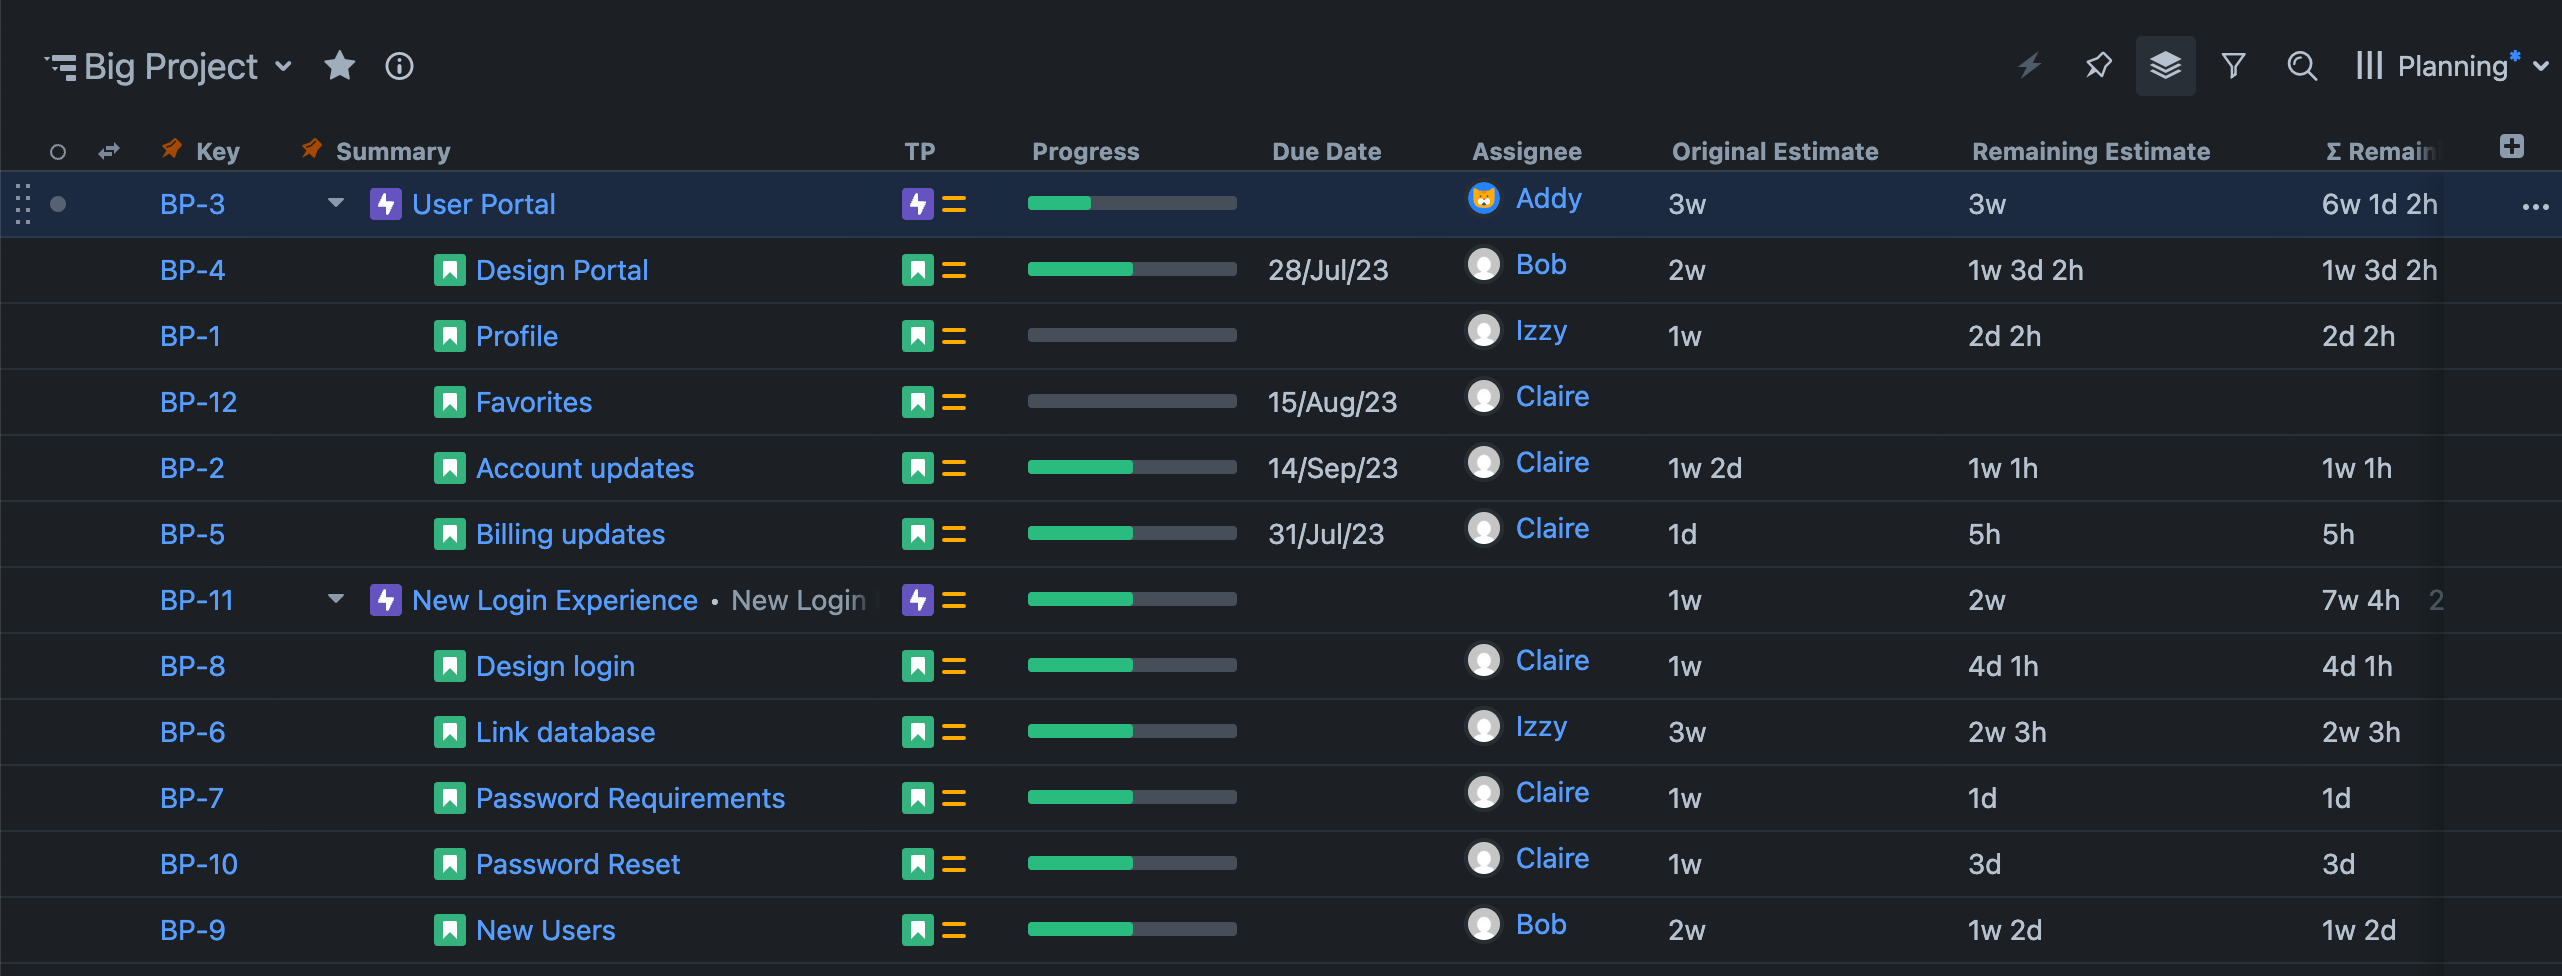Open the filter icon near Planning view
The image size is (2562, 976).
[2233, 66]
